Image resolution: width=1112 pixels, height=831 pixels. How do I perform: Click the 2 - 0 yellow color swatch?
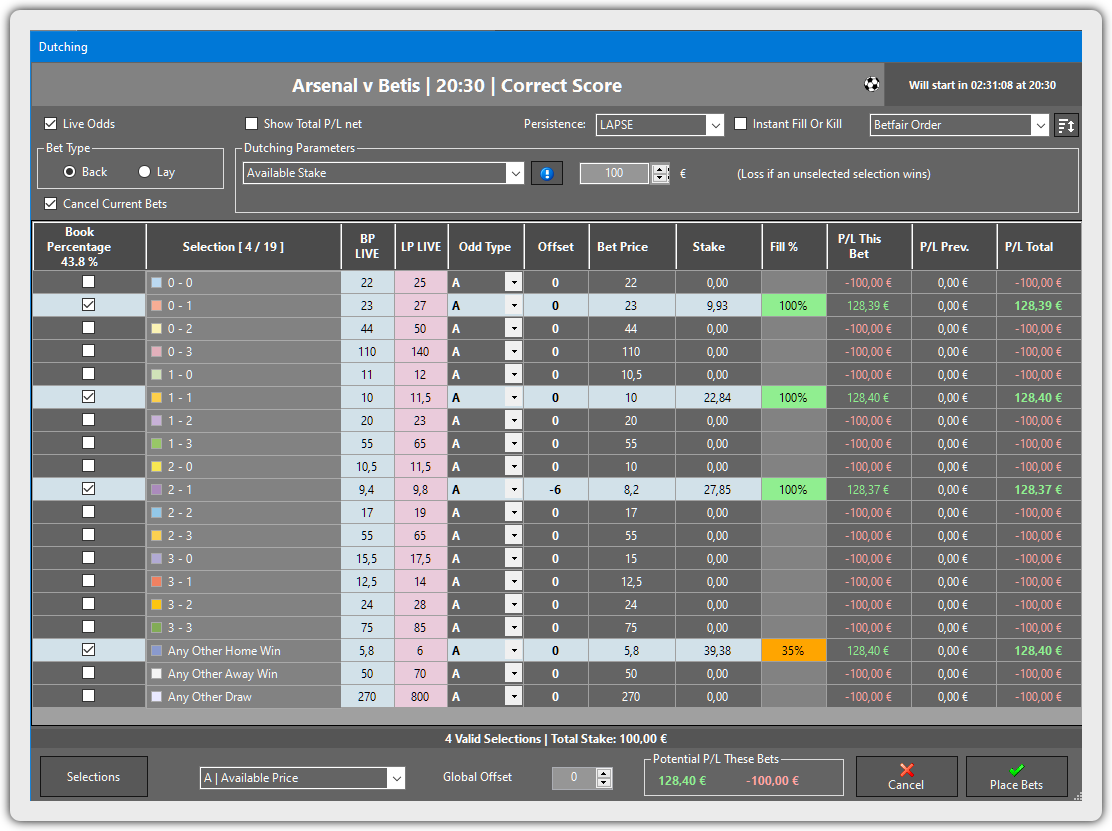[x=157, y=467]
